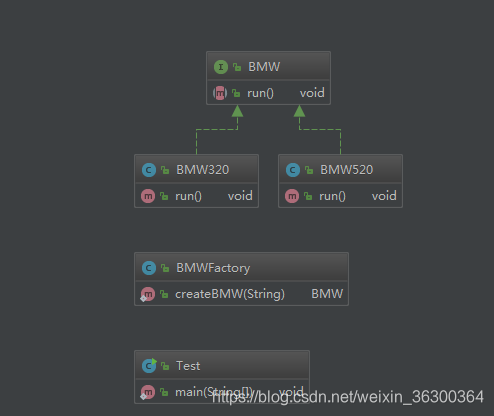This screenshot has width=494, height=416.
Task: Click the static method icon of main
Action: click(x=148, y=392)
